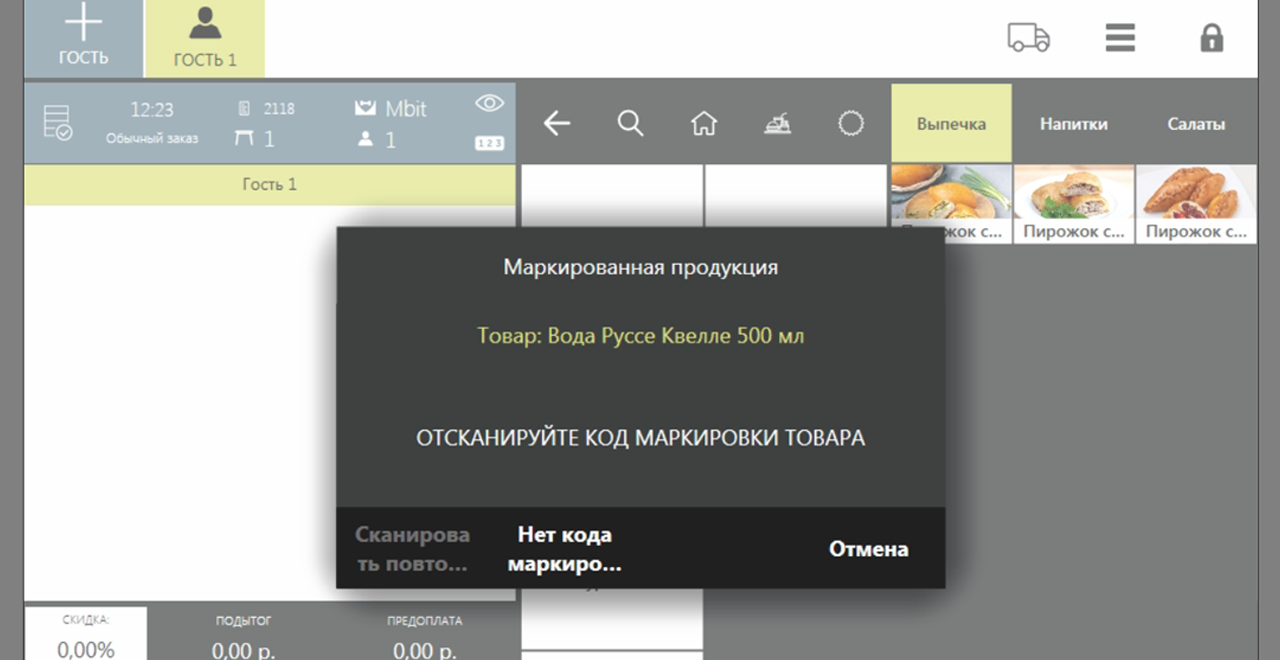Screen dimensions: 1280x660
Task: Toggle the 123 numeric keypad mode
Action: point(488,143)
